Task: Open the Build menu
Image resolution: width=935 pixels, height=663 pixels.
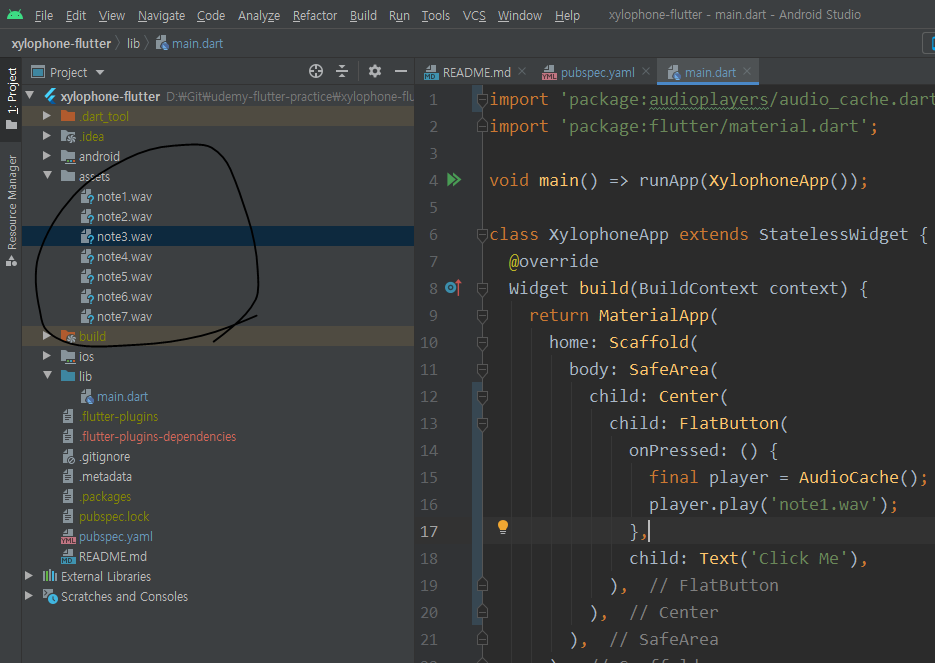Action: 363,16
